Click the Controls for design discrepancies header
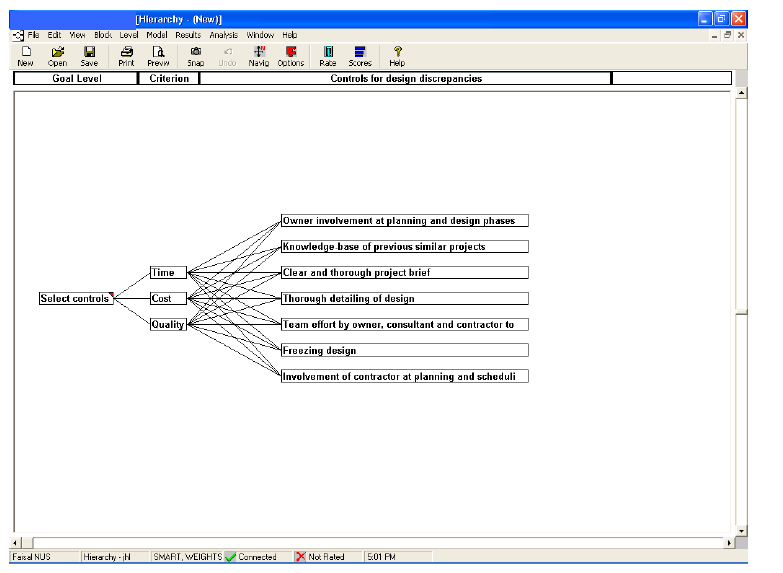This screenshot has height=573, width=783. (405, 78)
